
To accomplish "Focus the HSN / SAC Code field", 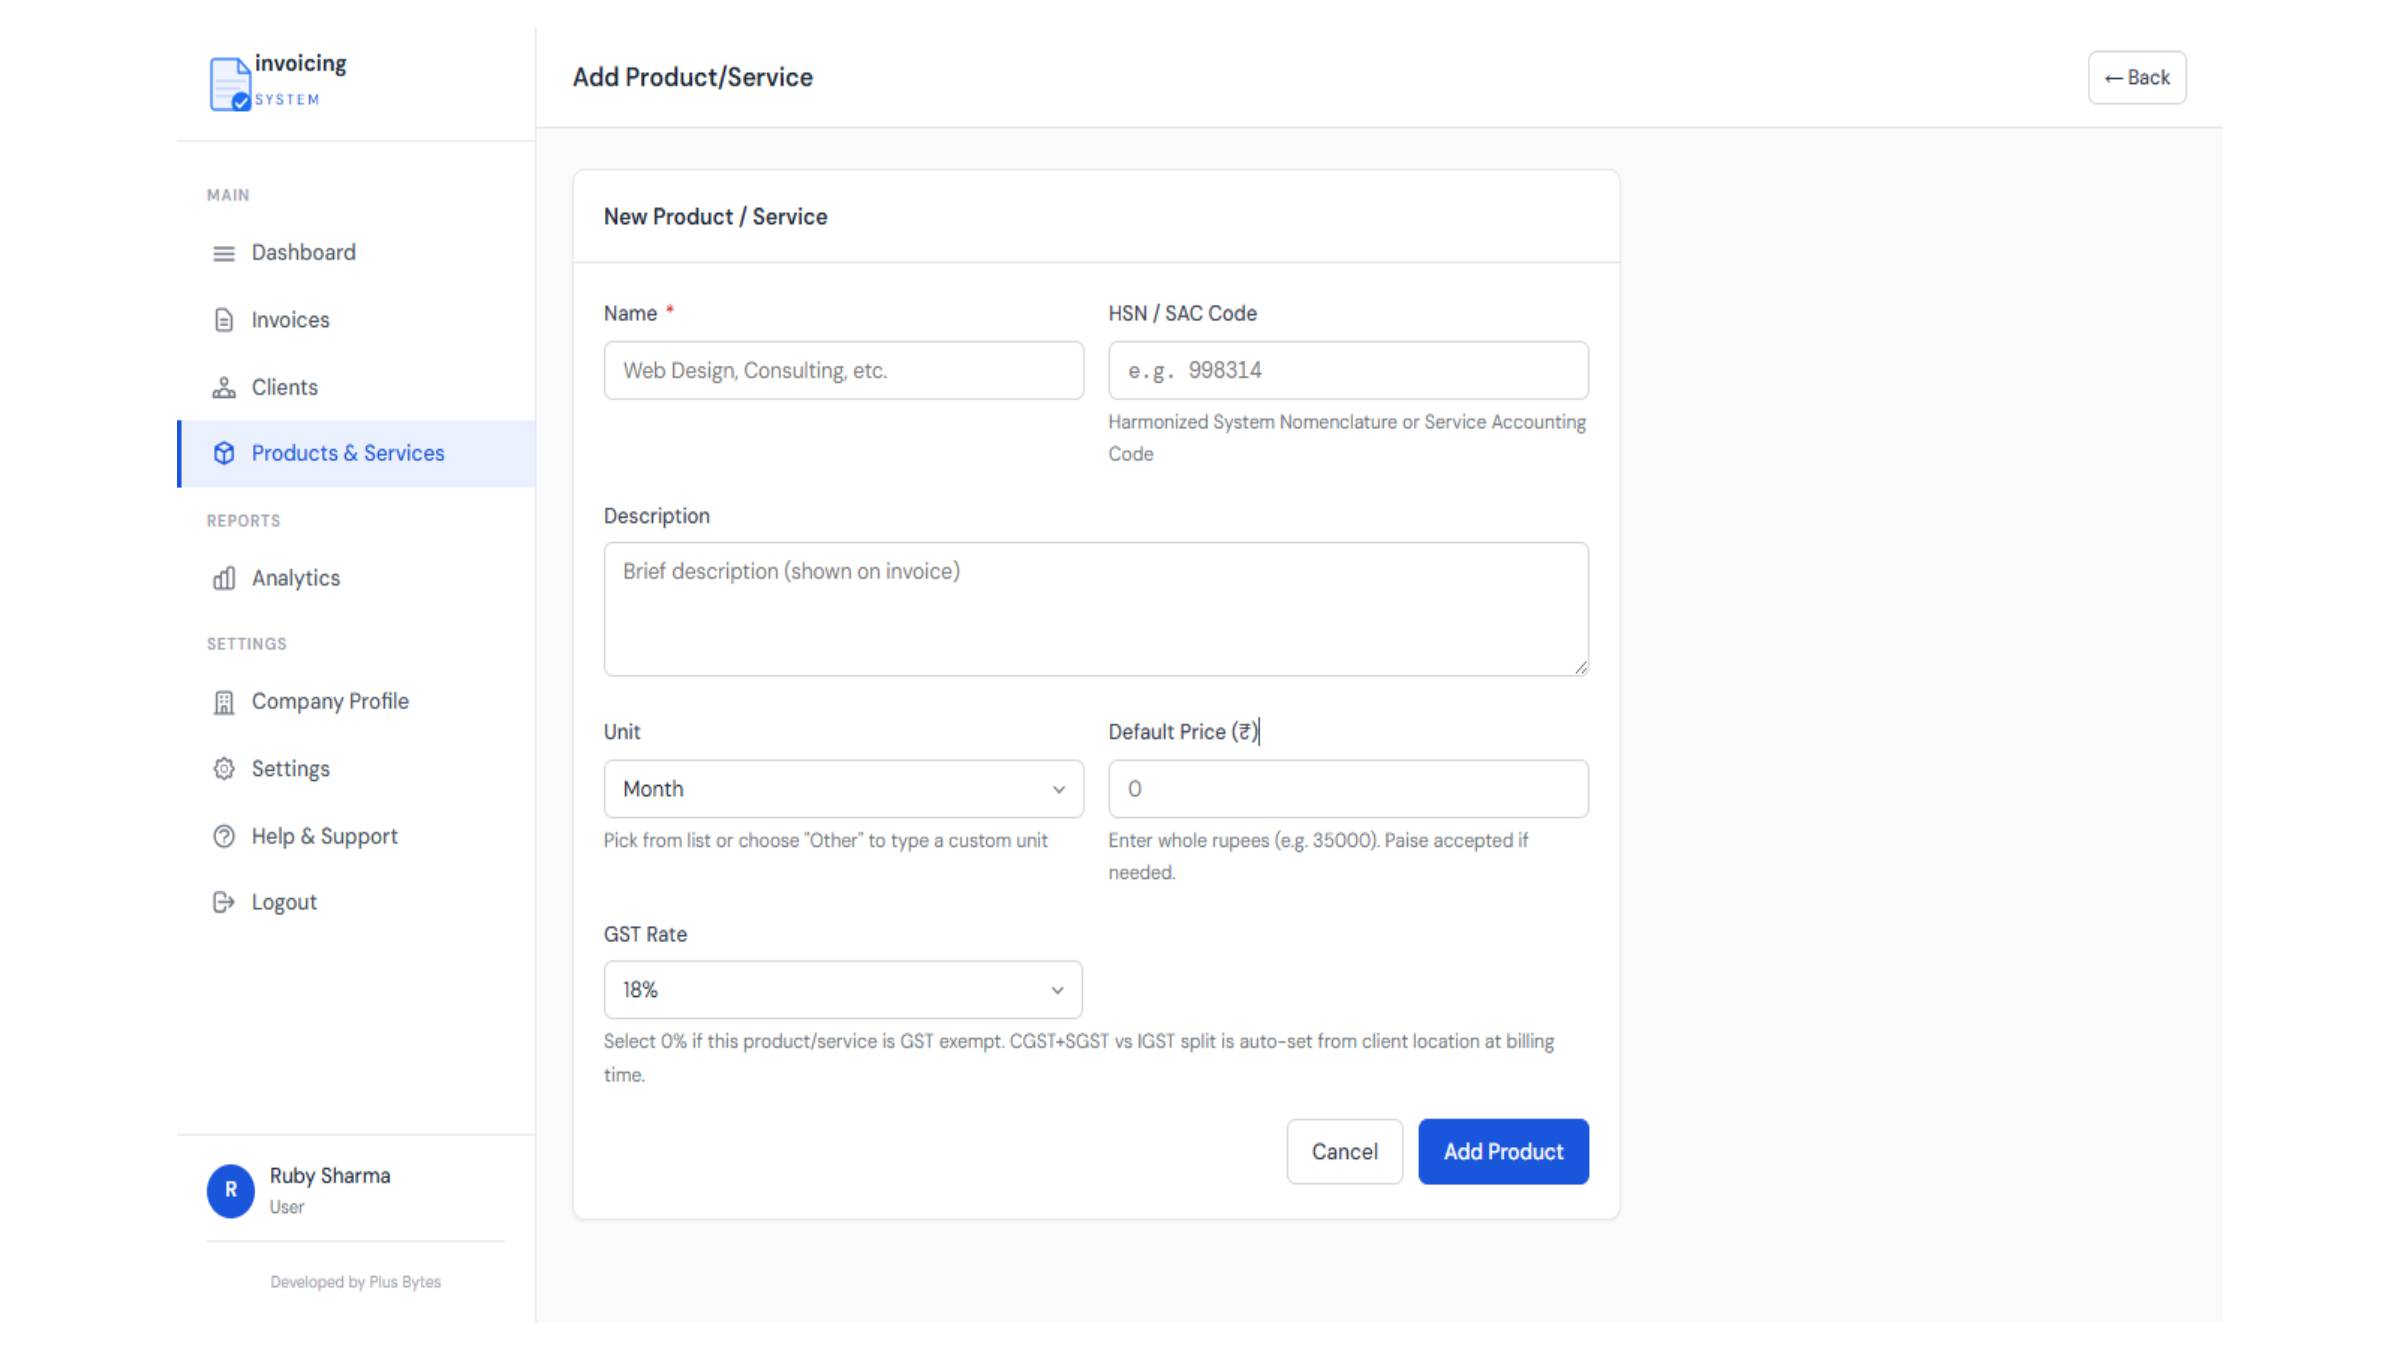I will click(x=1348, y=370).
